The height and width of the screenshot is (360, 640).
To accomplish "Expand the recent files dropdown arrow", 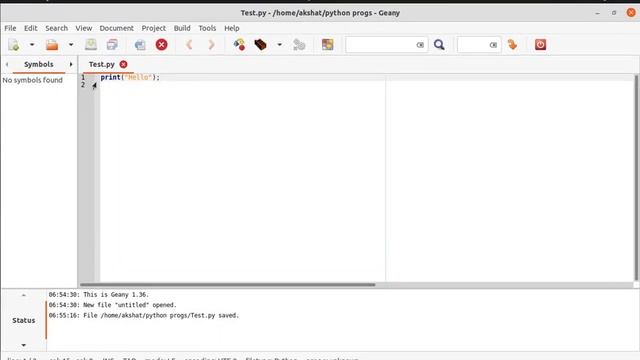I will (71, 44).
